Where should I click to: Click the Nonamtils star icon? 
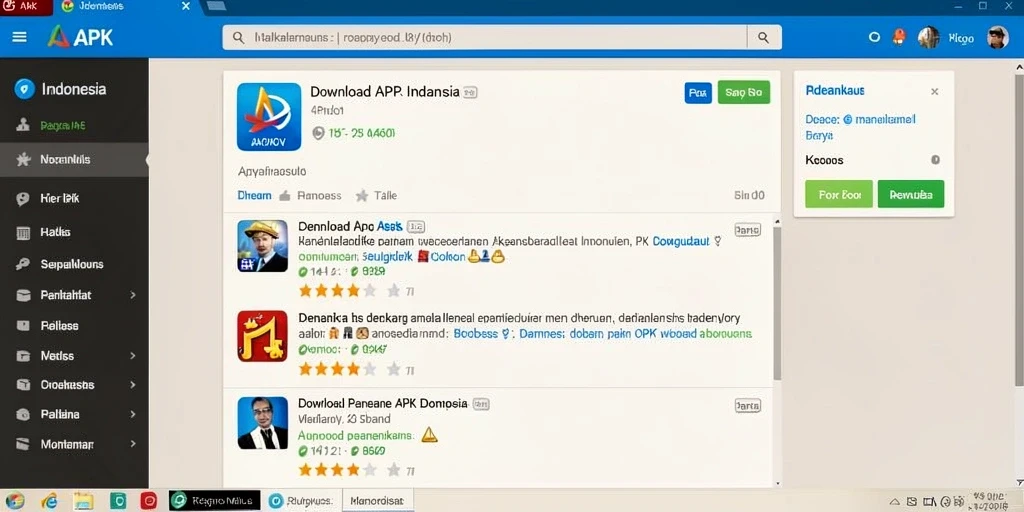24,159
